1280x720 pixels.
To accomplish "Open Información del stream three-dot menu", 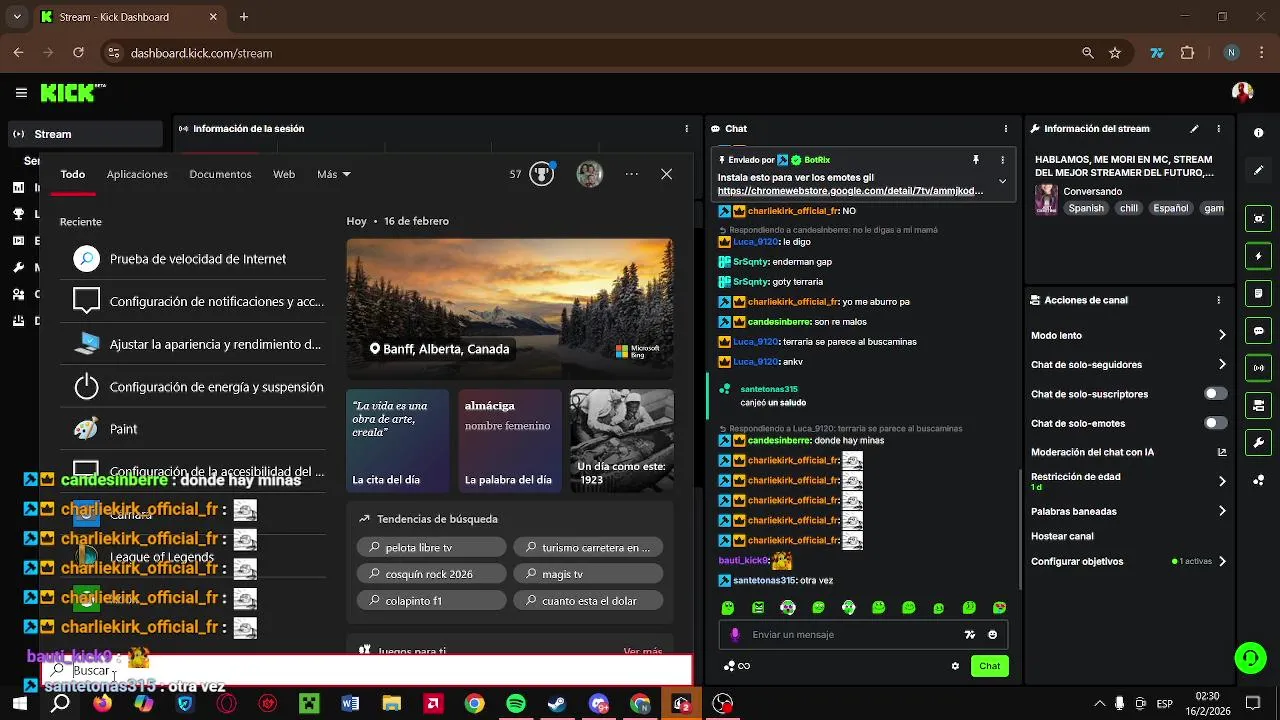I will pos(1218,129).
